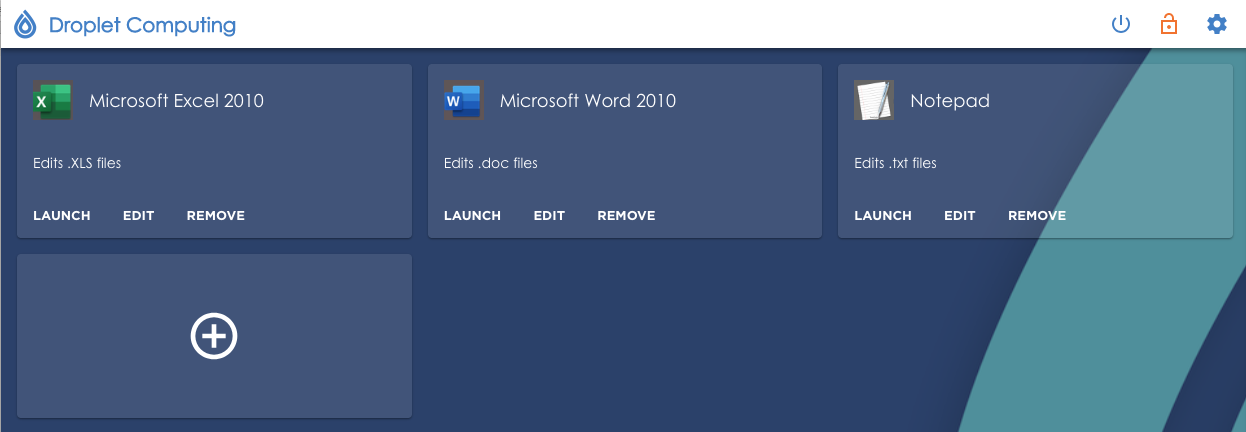Click the Droplet Computing water drop logo
The height and width of the screenshot is (432, 1246).
pos(25,25)
